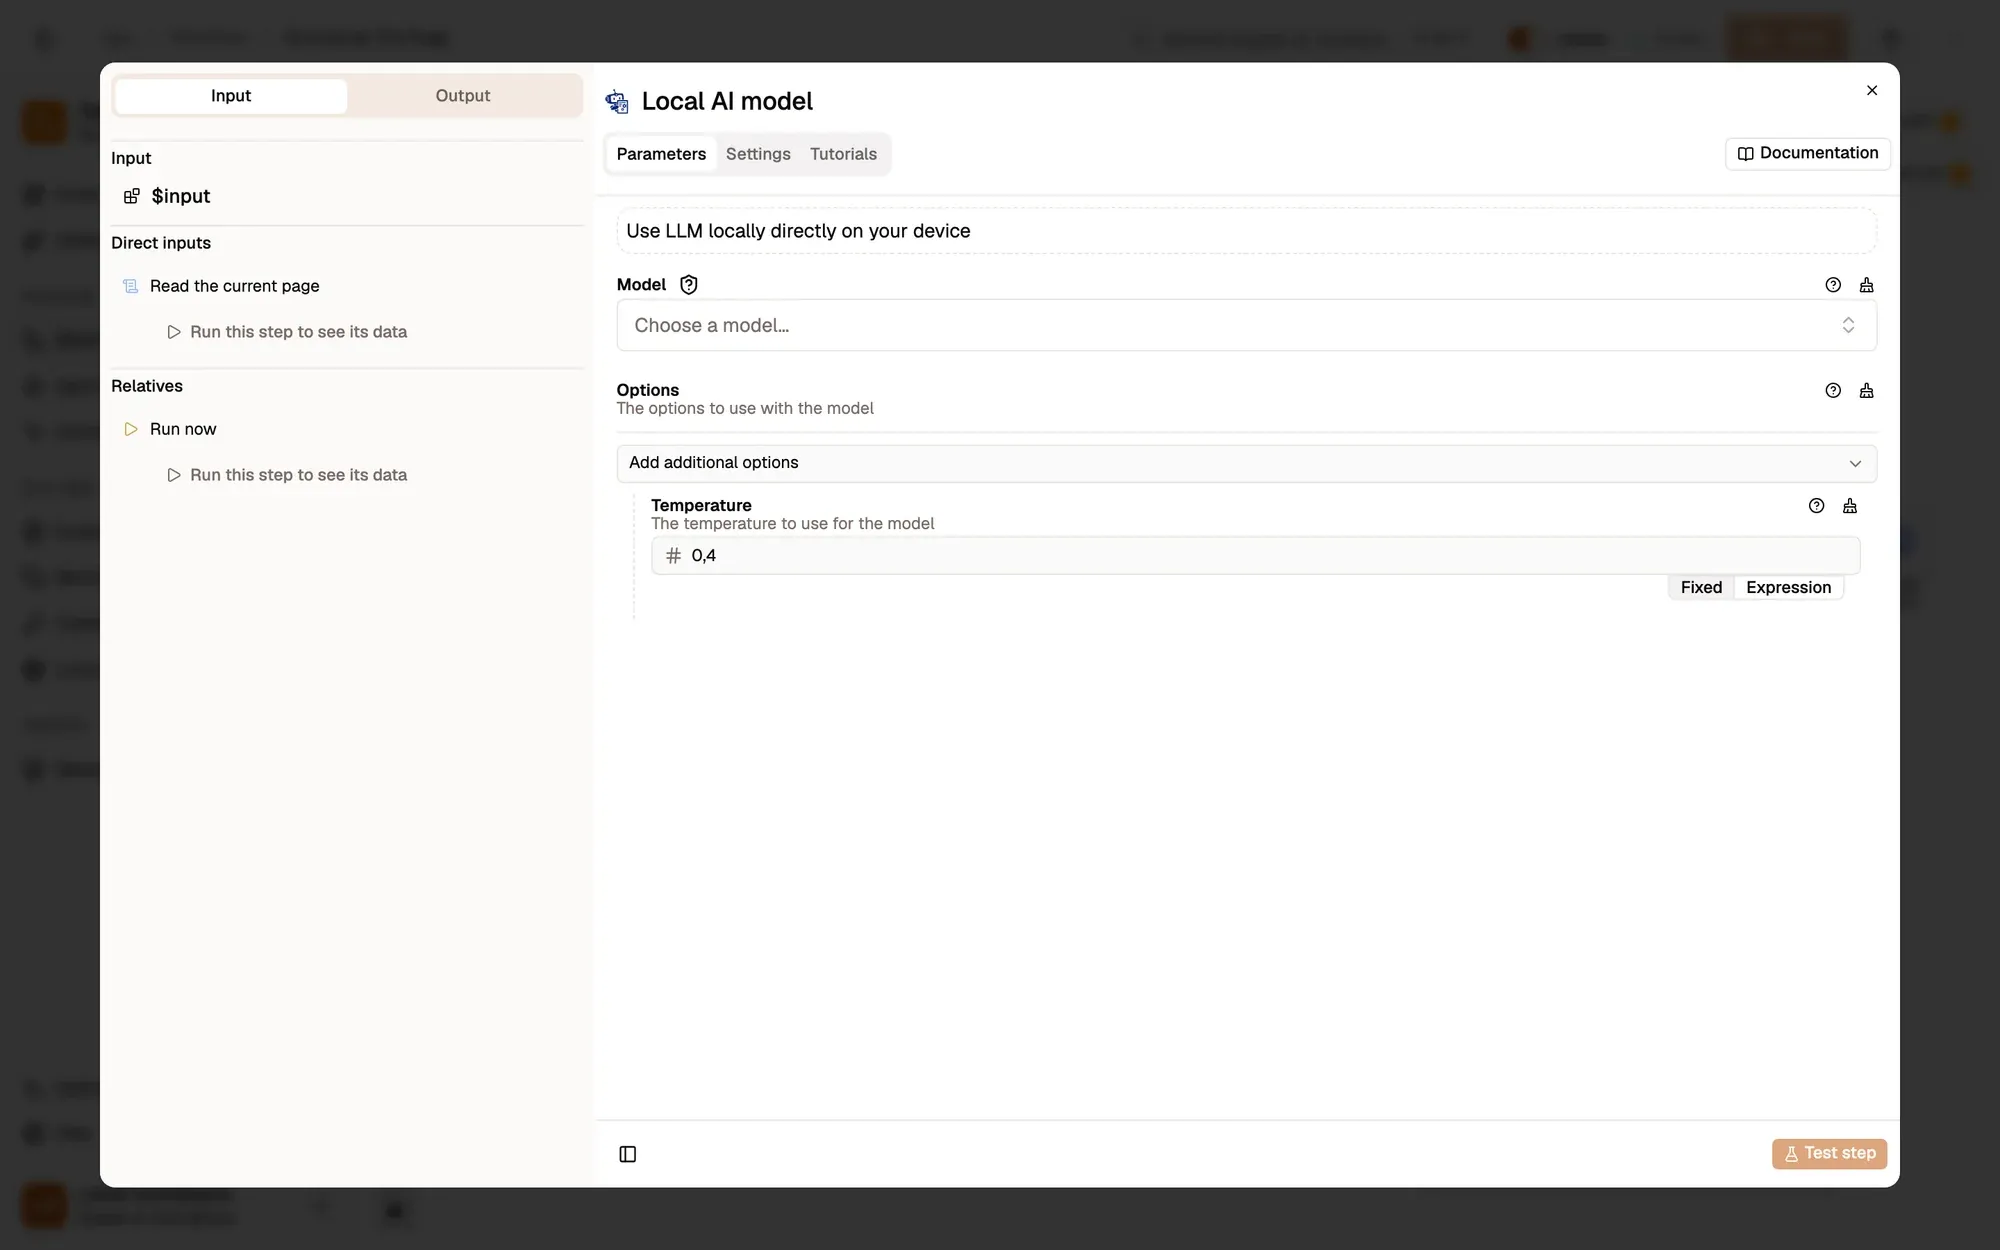The height and width of the screenshot is (1250, 2000).
Task: Click the clear icon next to Model
Action: coord(1866,285)
